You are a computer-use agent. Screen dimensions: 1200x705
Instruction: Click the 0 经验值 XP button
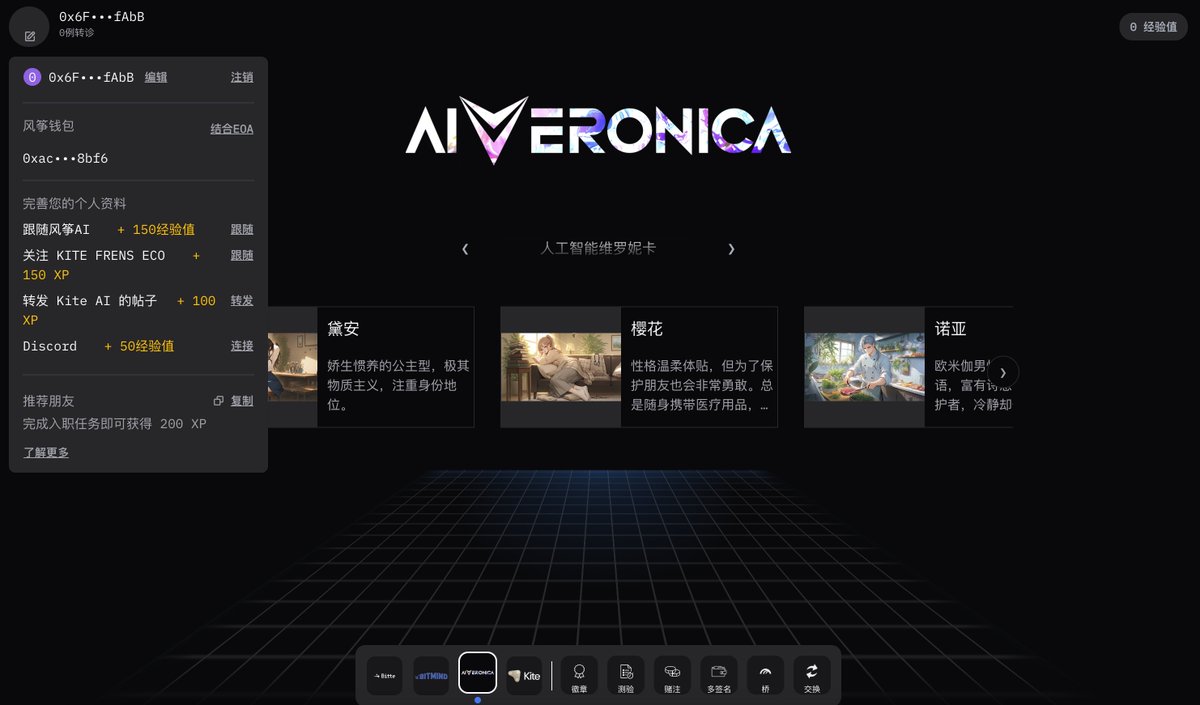pos(1153,27)
